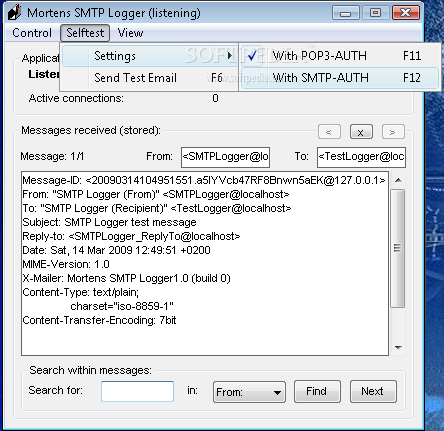This screenshot has height=431, width=444.
Task: Click the message body scroll-up arrow
Action: 398,180
